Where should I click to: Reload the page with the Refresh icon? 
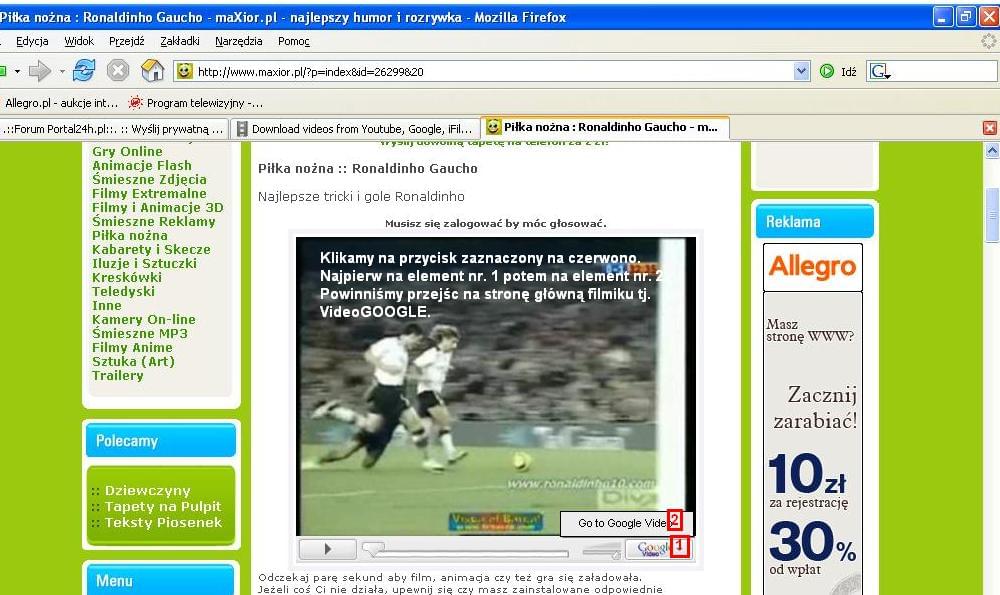[x=84, y=71]
